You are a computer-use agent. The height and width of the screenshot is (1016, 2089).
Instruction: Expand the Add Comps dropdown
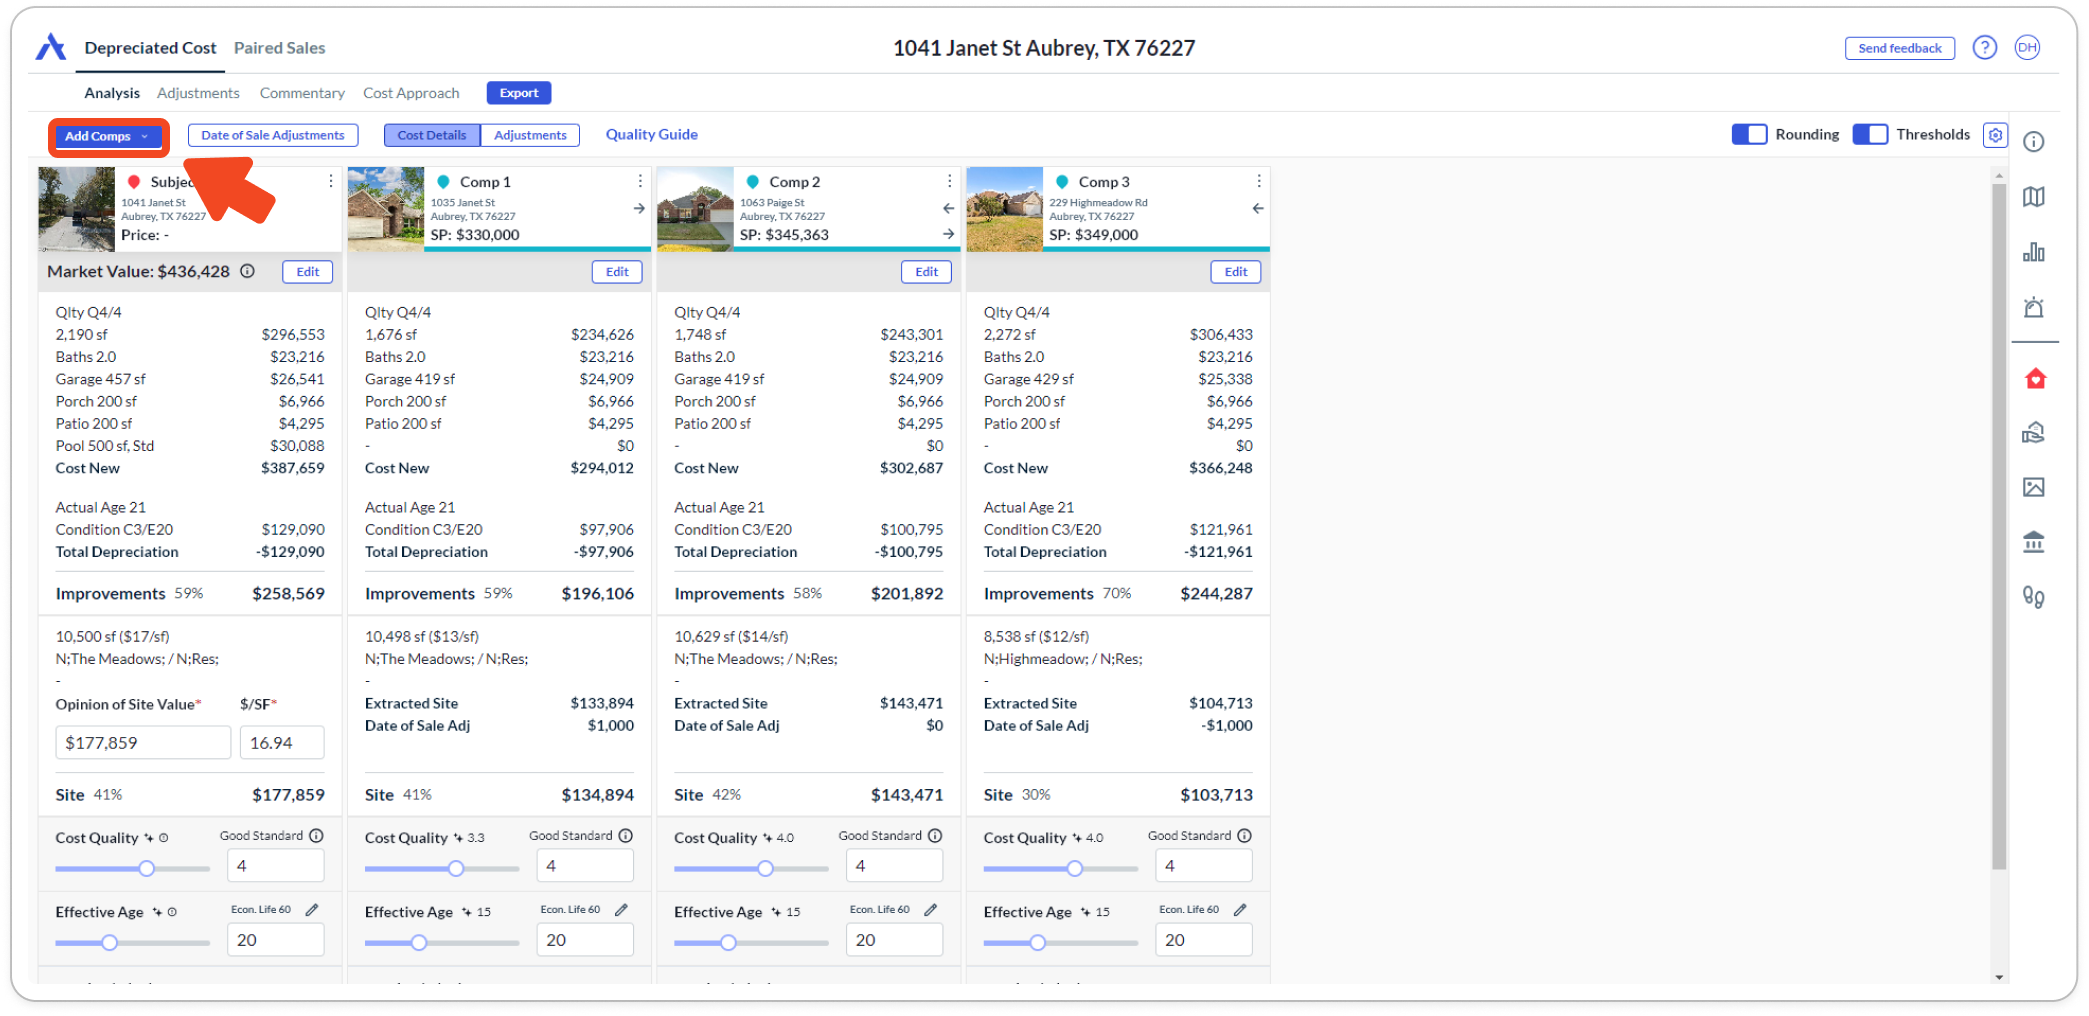[107, 136]
